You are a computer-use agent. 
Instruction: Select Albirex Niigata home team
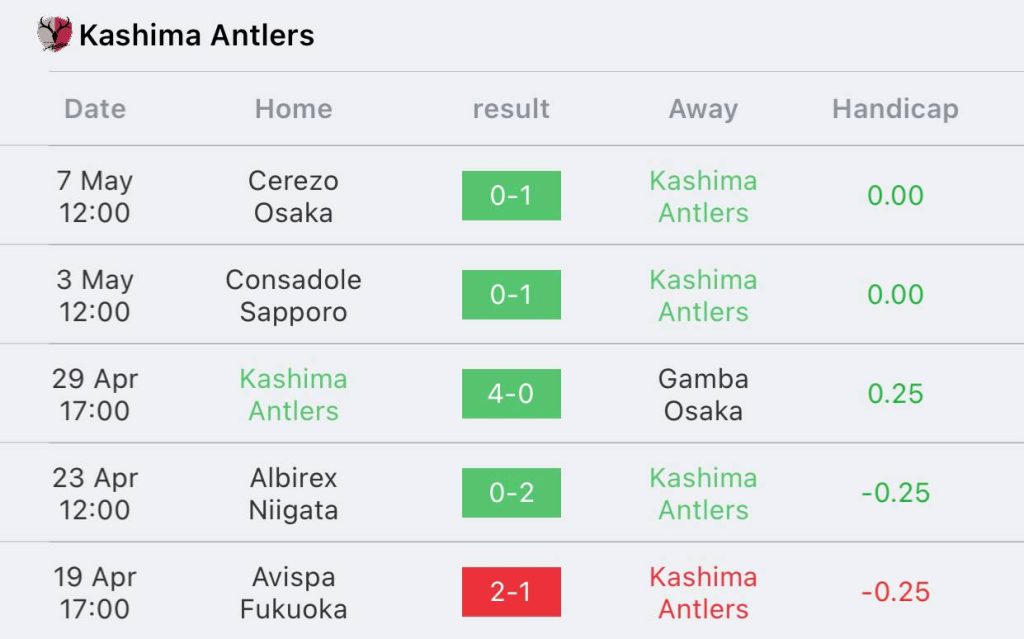point(293,493)
